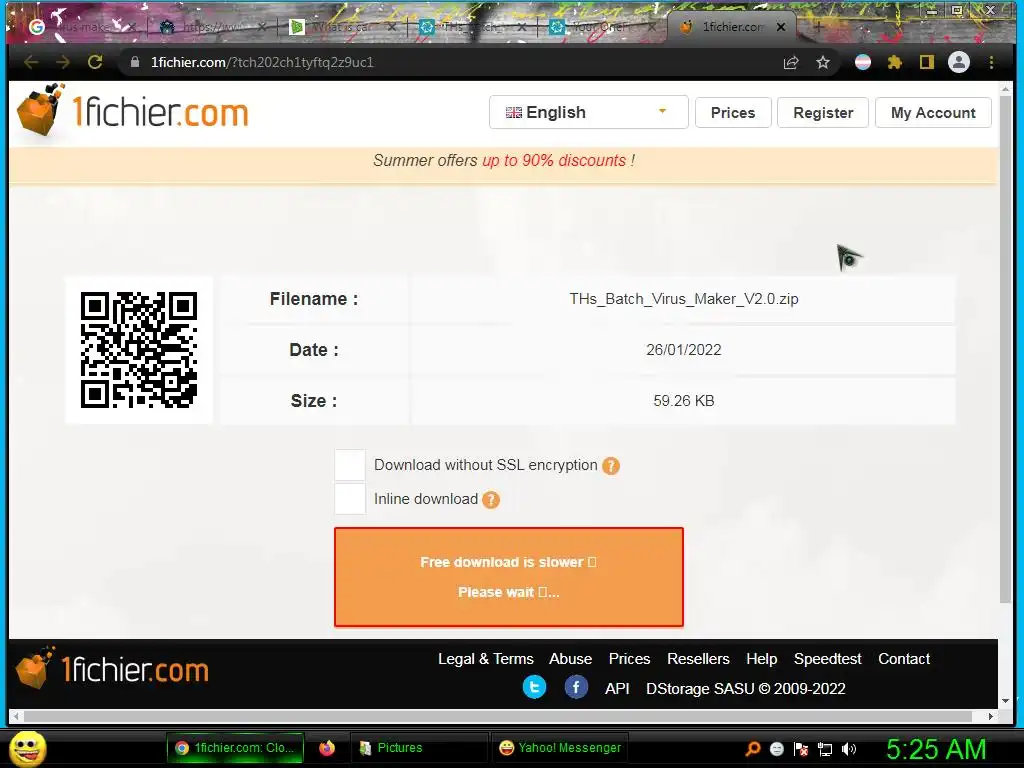Open the Prices page from header
1024x768 pixels.
coord(733,112)
